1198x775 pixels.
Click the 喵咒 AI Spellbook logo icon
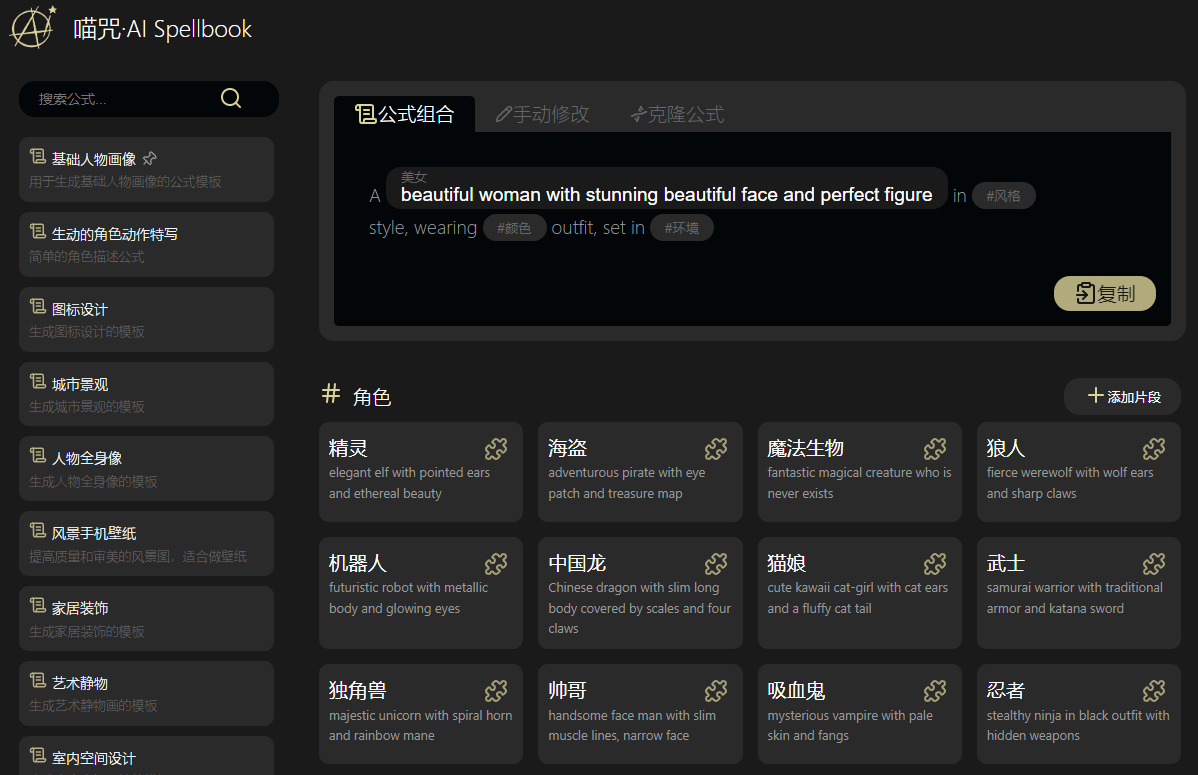coord(33,28)
